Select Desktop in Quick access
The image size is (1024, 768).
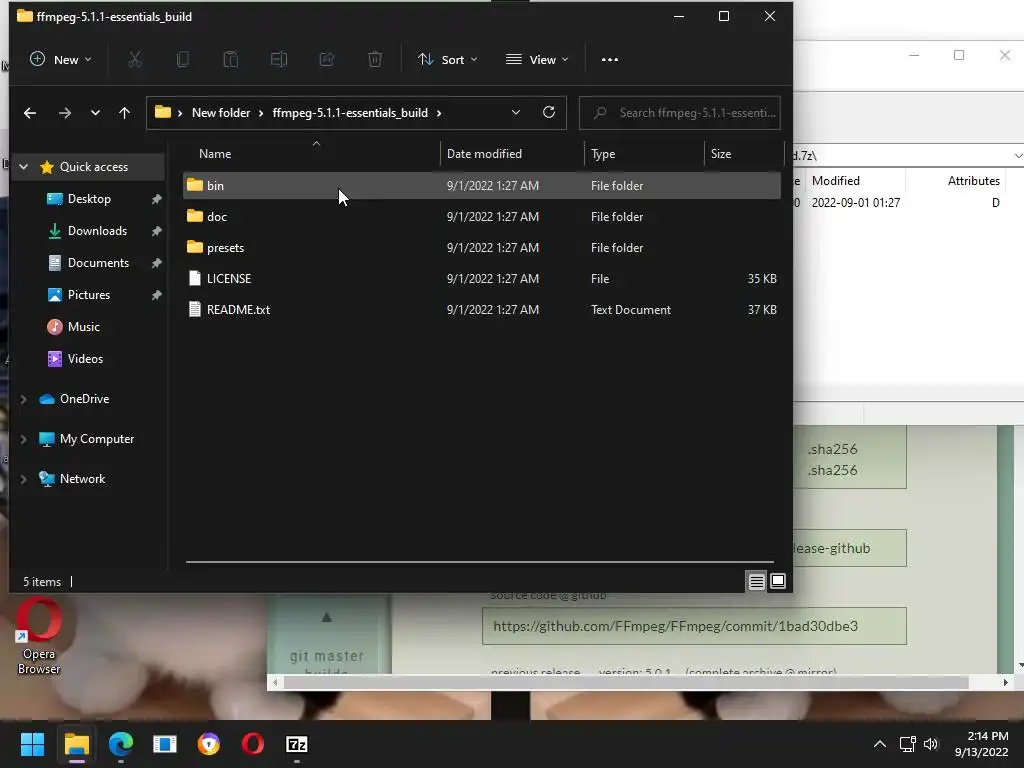[89, 199]
